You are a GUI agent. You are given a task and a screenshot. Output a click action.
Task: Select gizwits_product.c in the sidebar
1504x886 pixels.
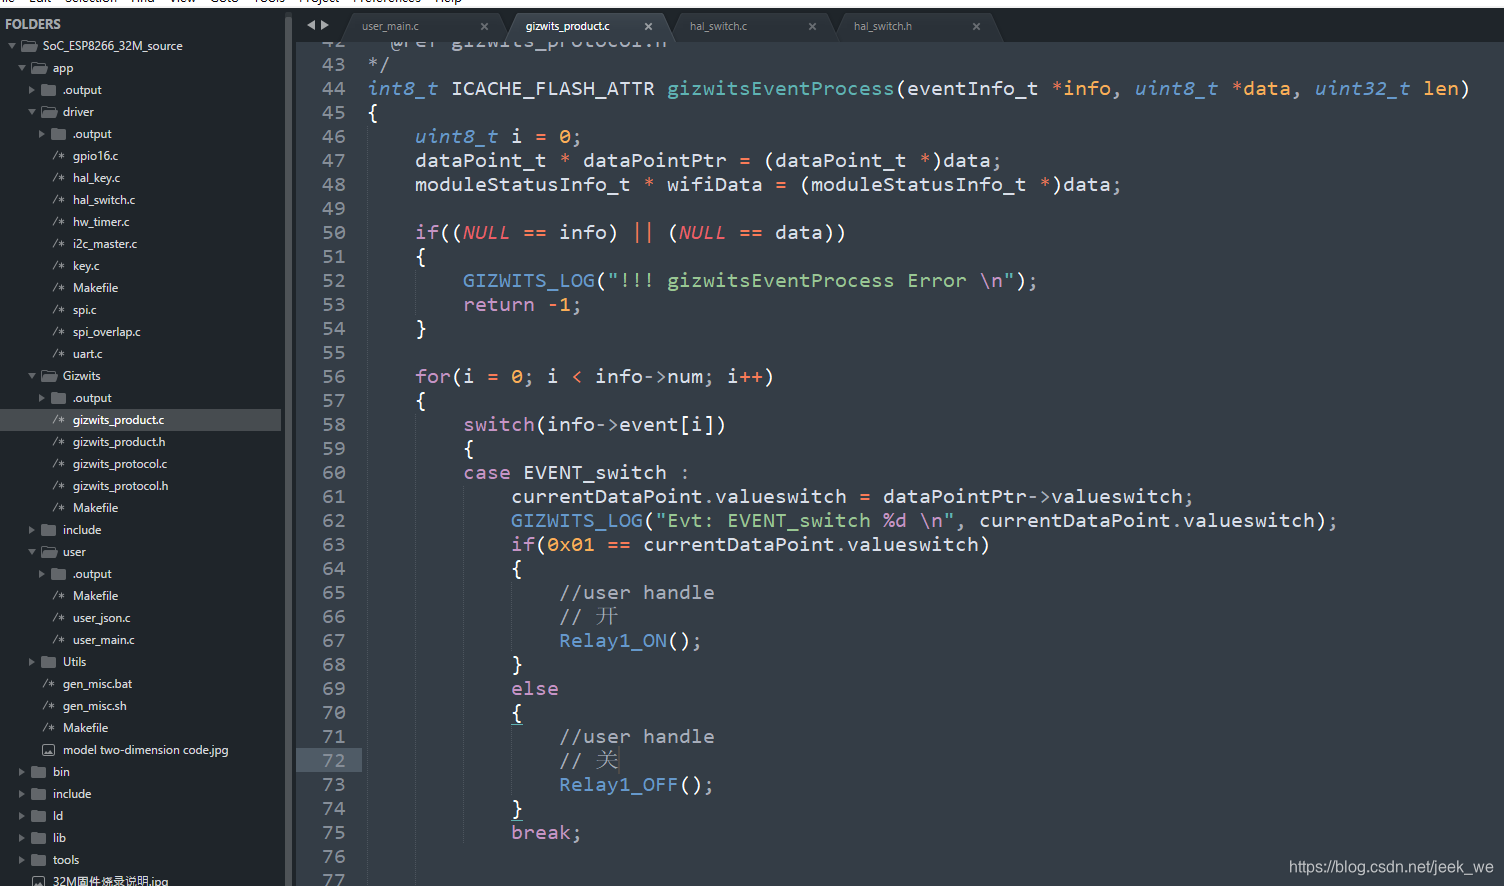118,420
